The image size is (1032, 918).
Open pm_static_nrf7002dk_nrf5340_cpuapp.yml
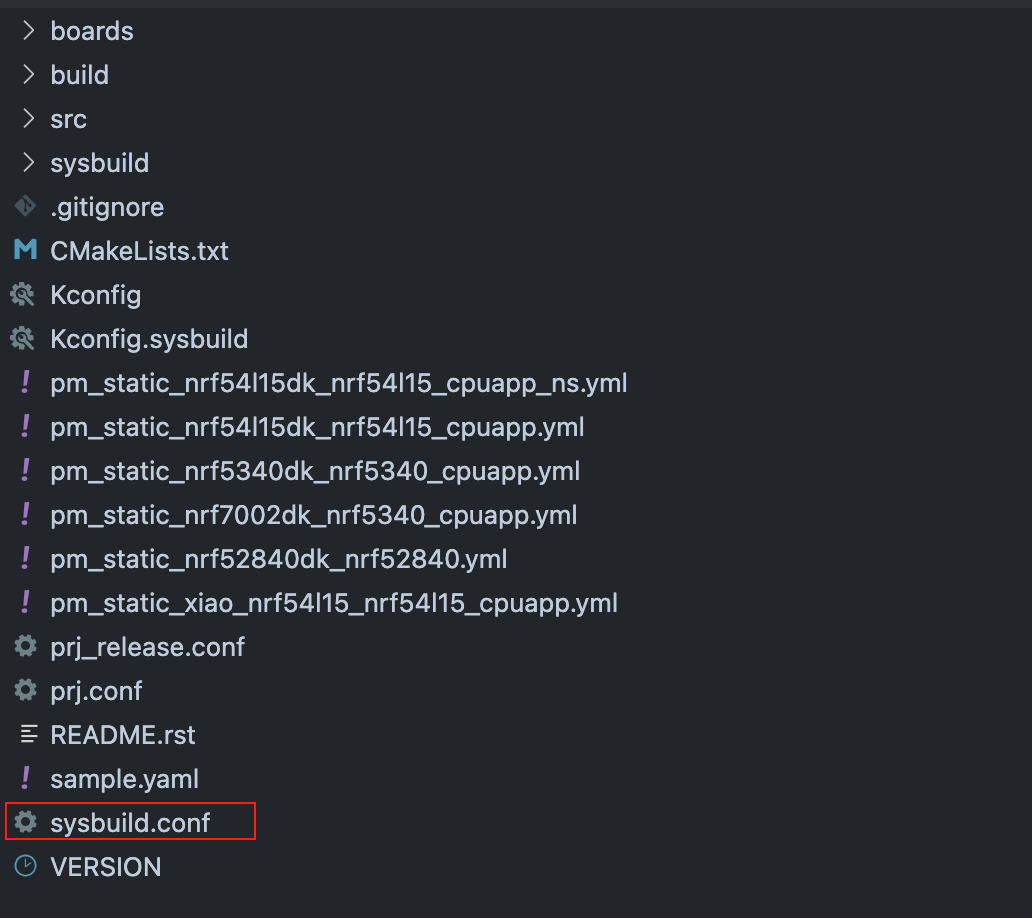(x=313, y=515)
